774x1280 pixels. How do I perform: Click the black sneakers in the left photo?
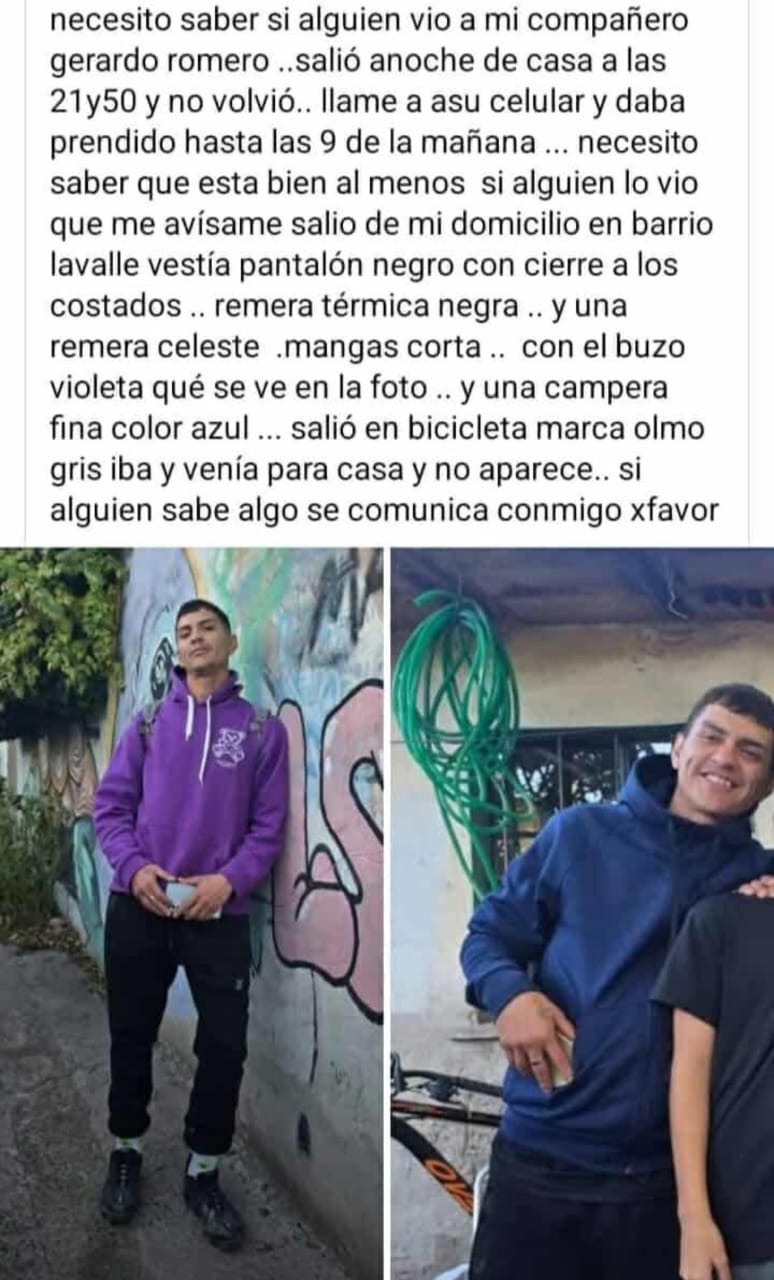click(x=170, y=1192)
